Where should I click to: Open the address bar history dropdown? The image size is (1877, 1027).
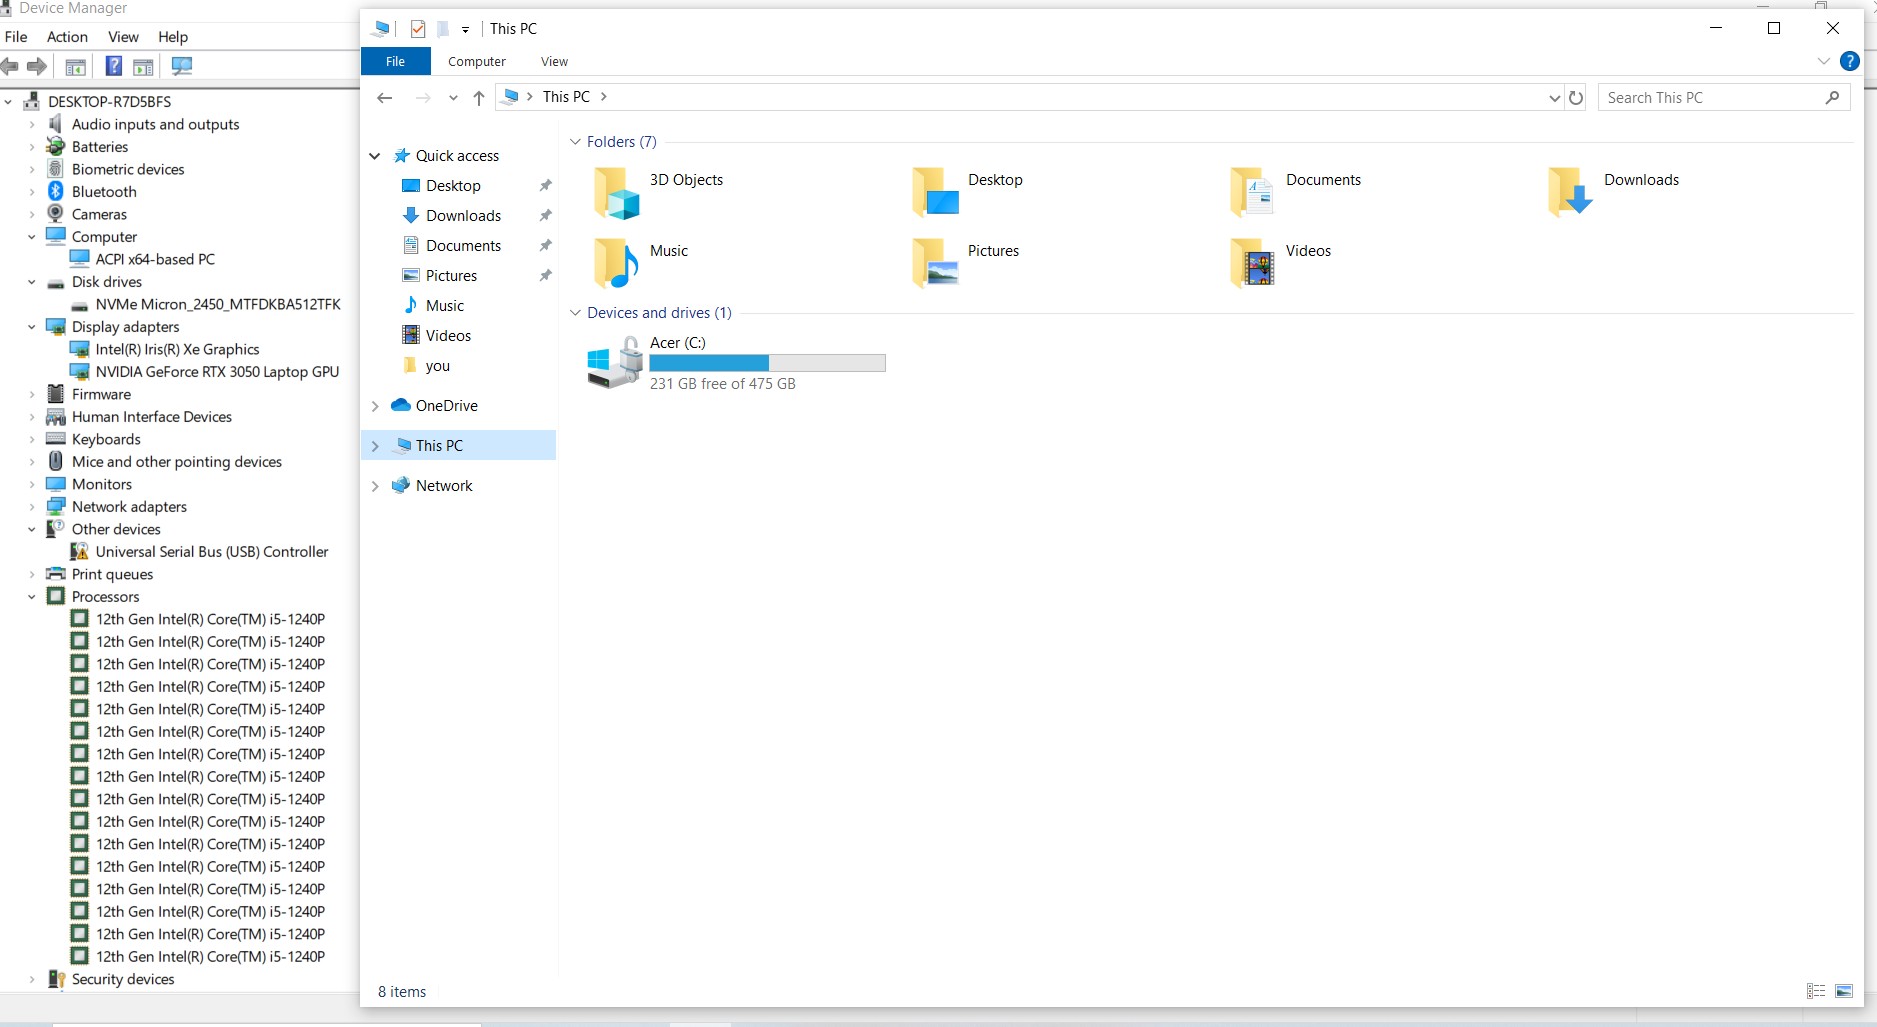click(1553, 98)
